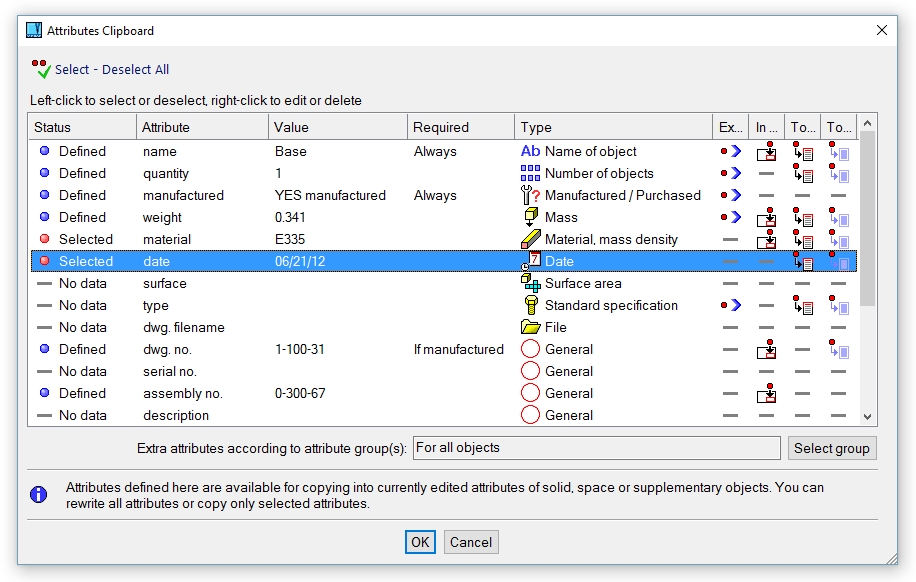Viewport: 916px width, 582px height.
Task: Click the Standard specification bolt icon
Action: pos(530,305)
